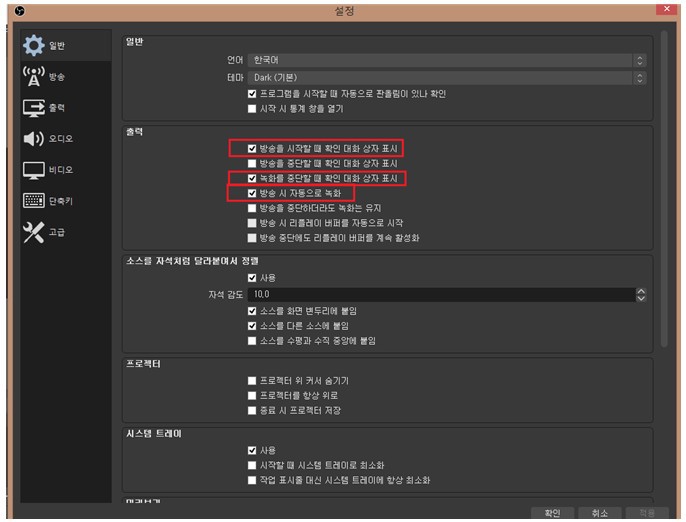Toggle the 사용 checkbox under source snapping

252,278
